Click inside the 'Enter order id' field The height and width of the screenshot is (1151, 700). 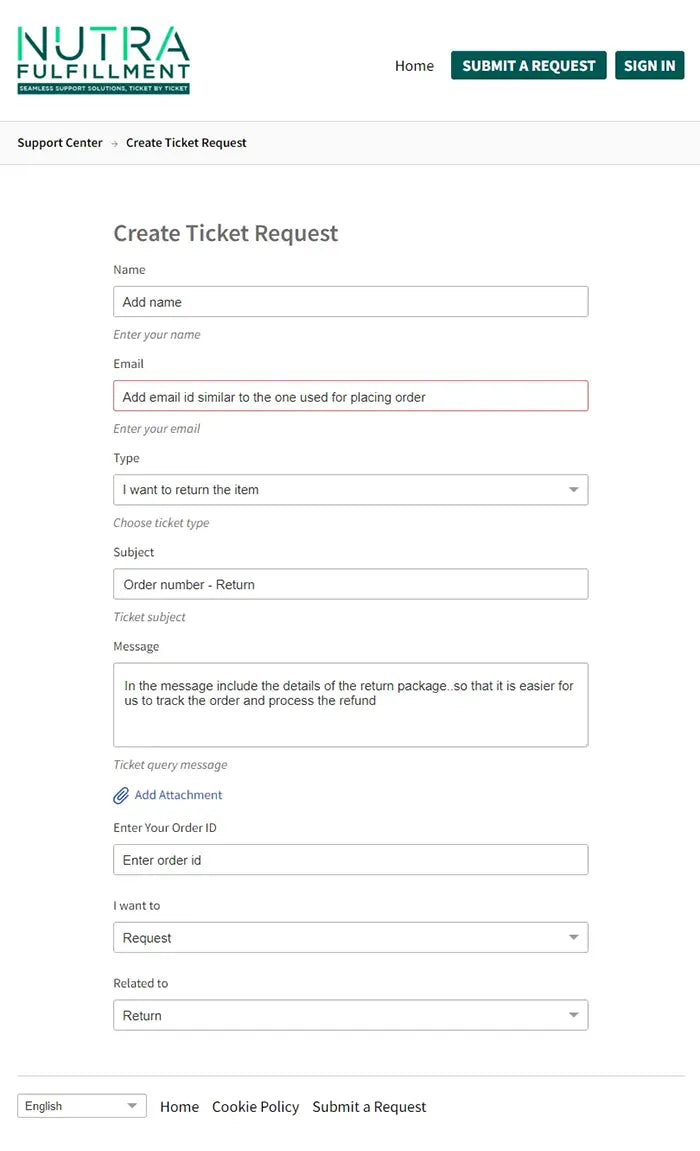(x=350, y=859)
